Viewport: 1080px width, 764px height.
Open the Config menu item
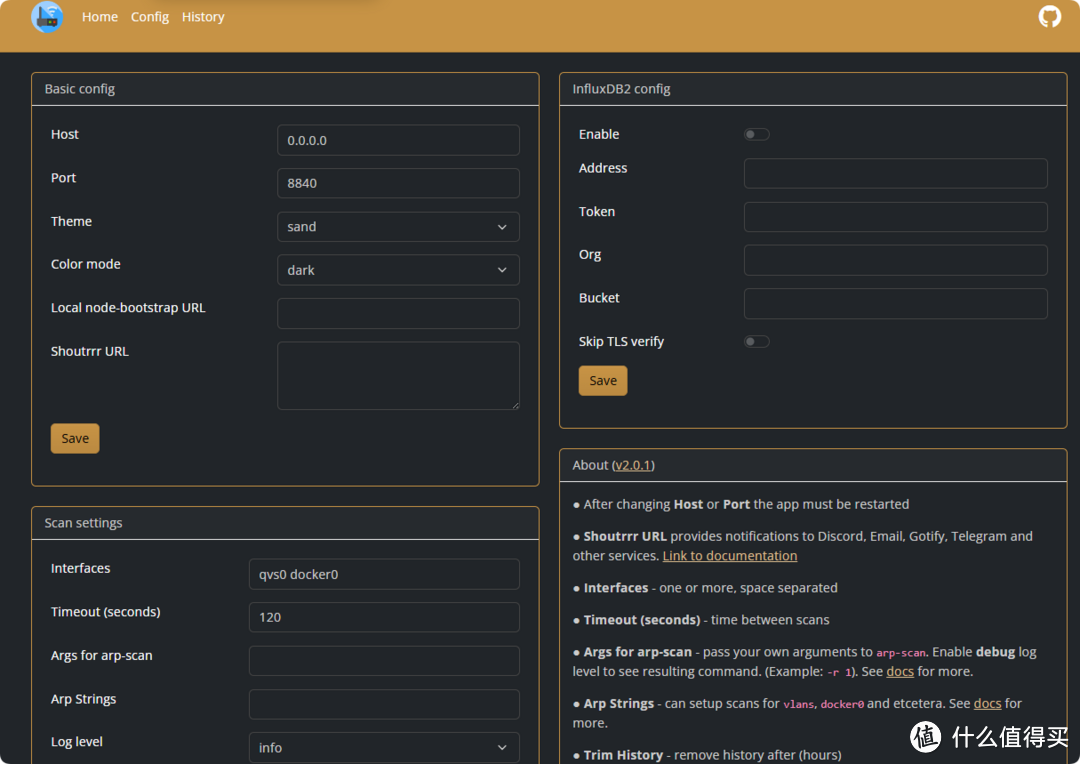(x=150, y=17)
